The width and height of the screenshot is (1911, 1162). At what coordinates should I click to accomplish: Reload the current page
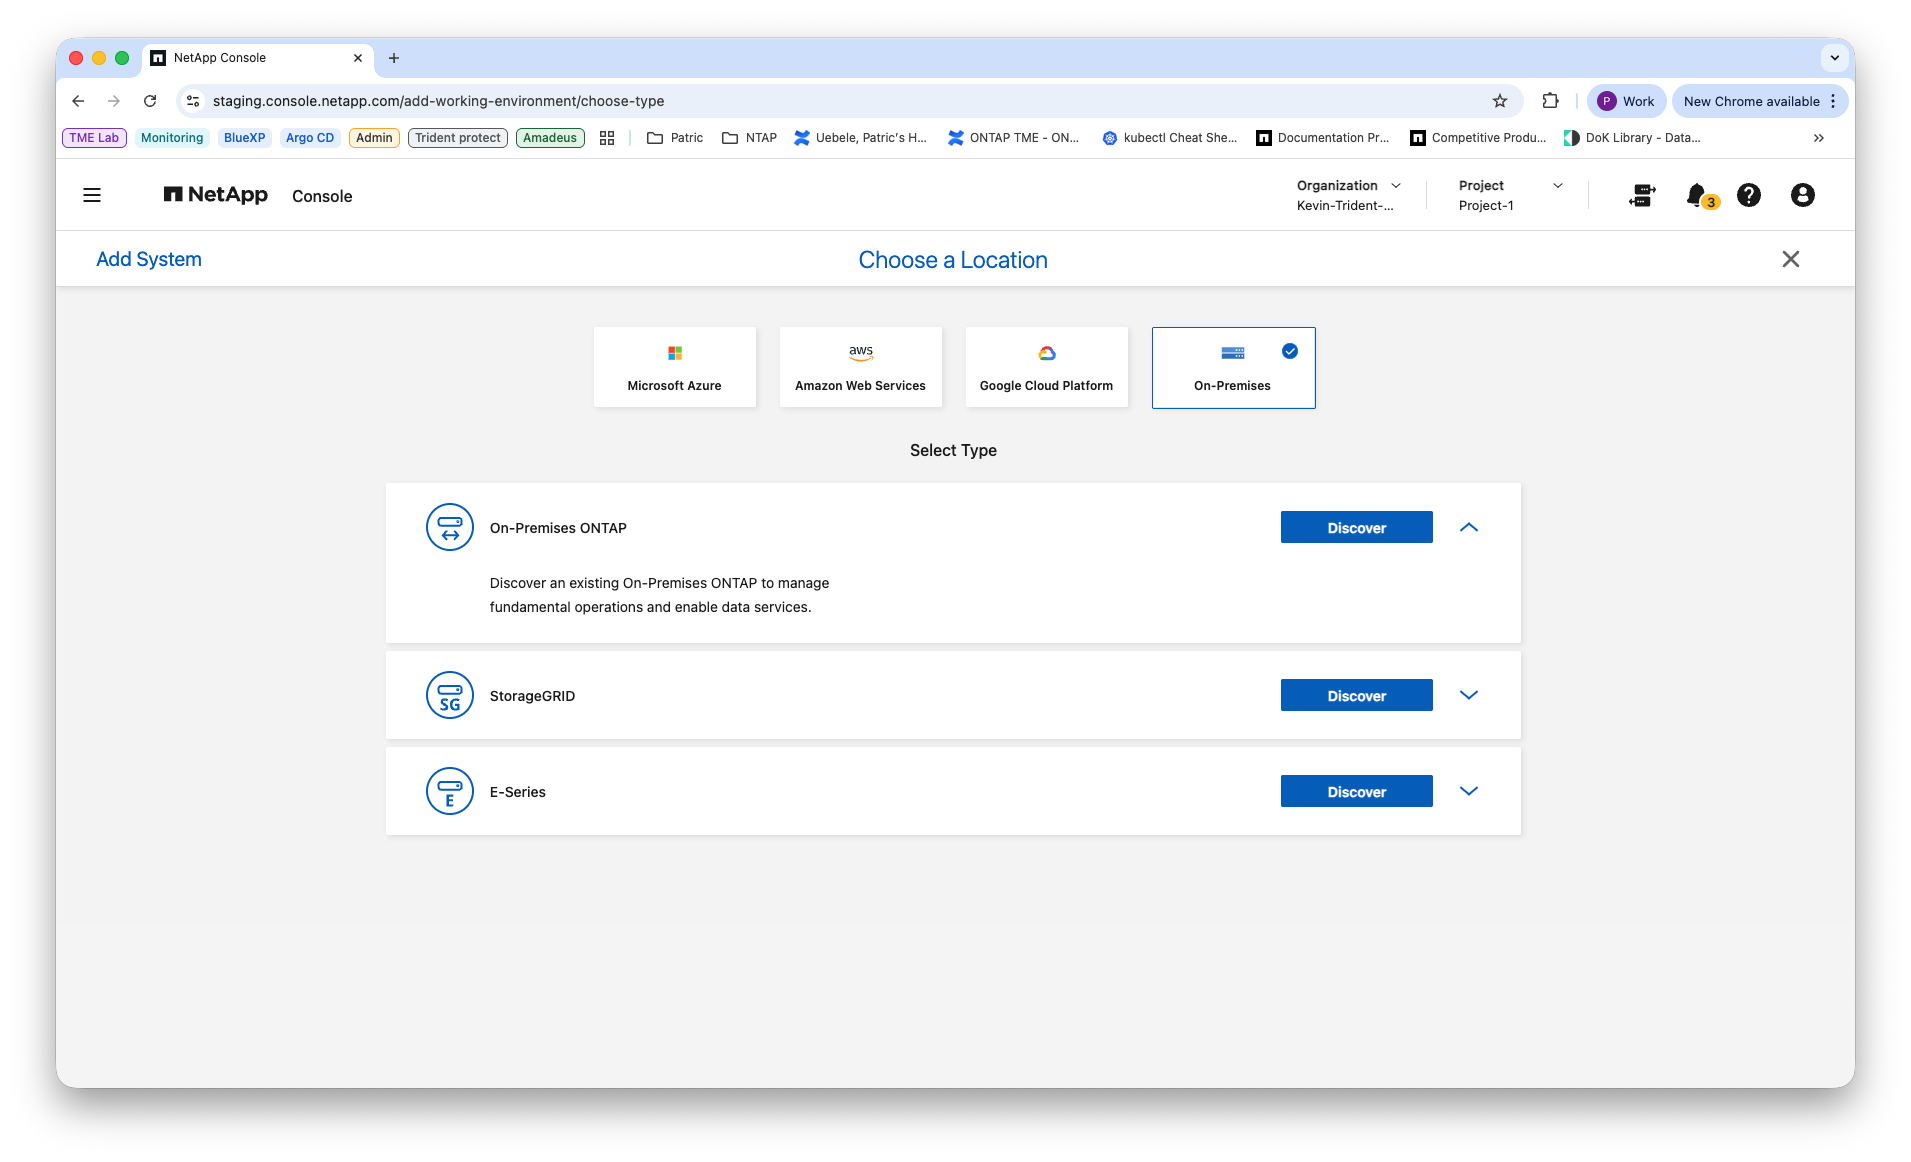150,101
